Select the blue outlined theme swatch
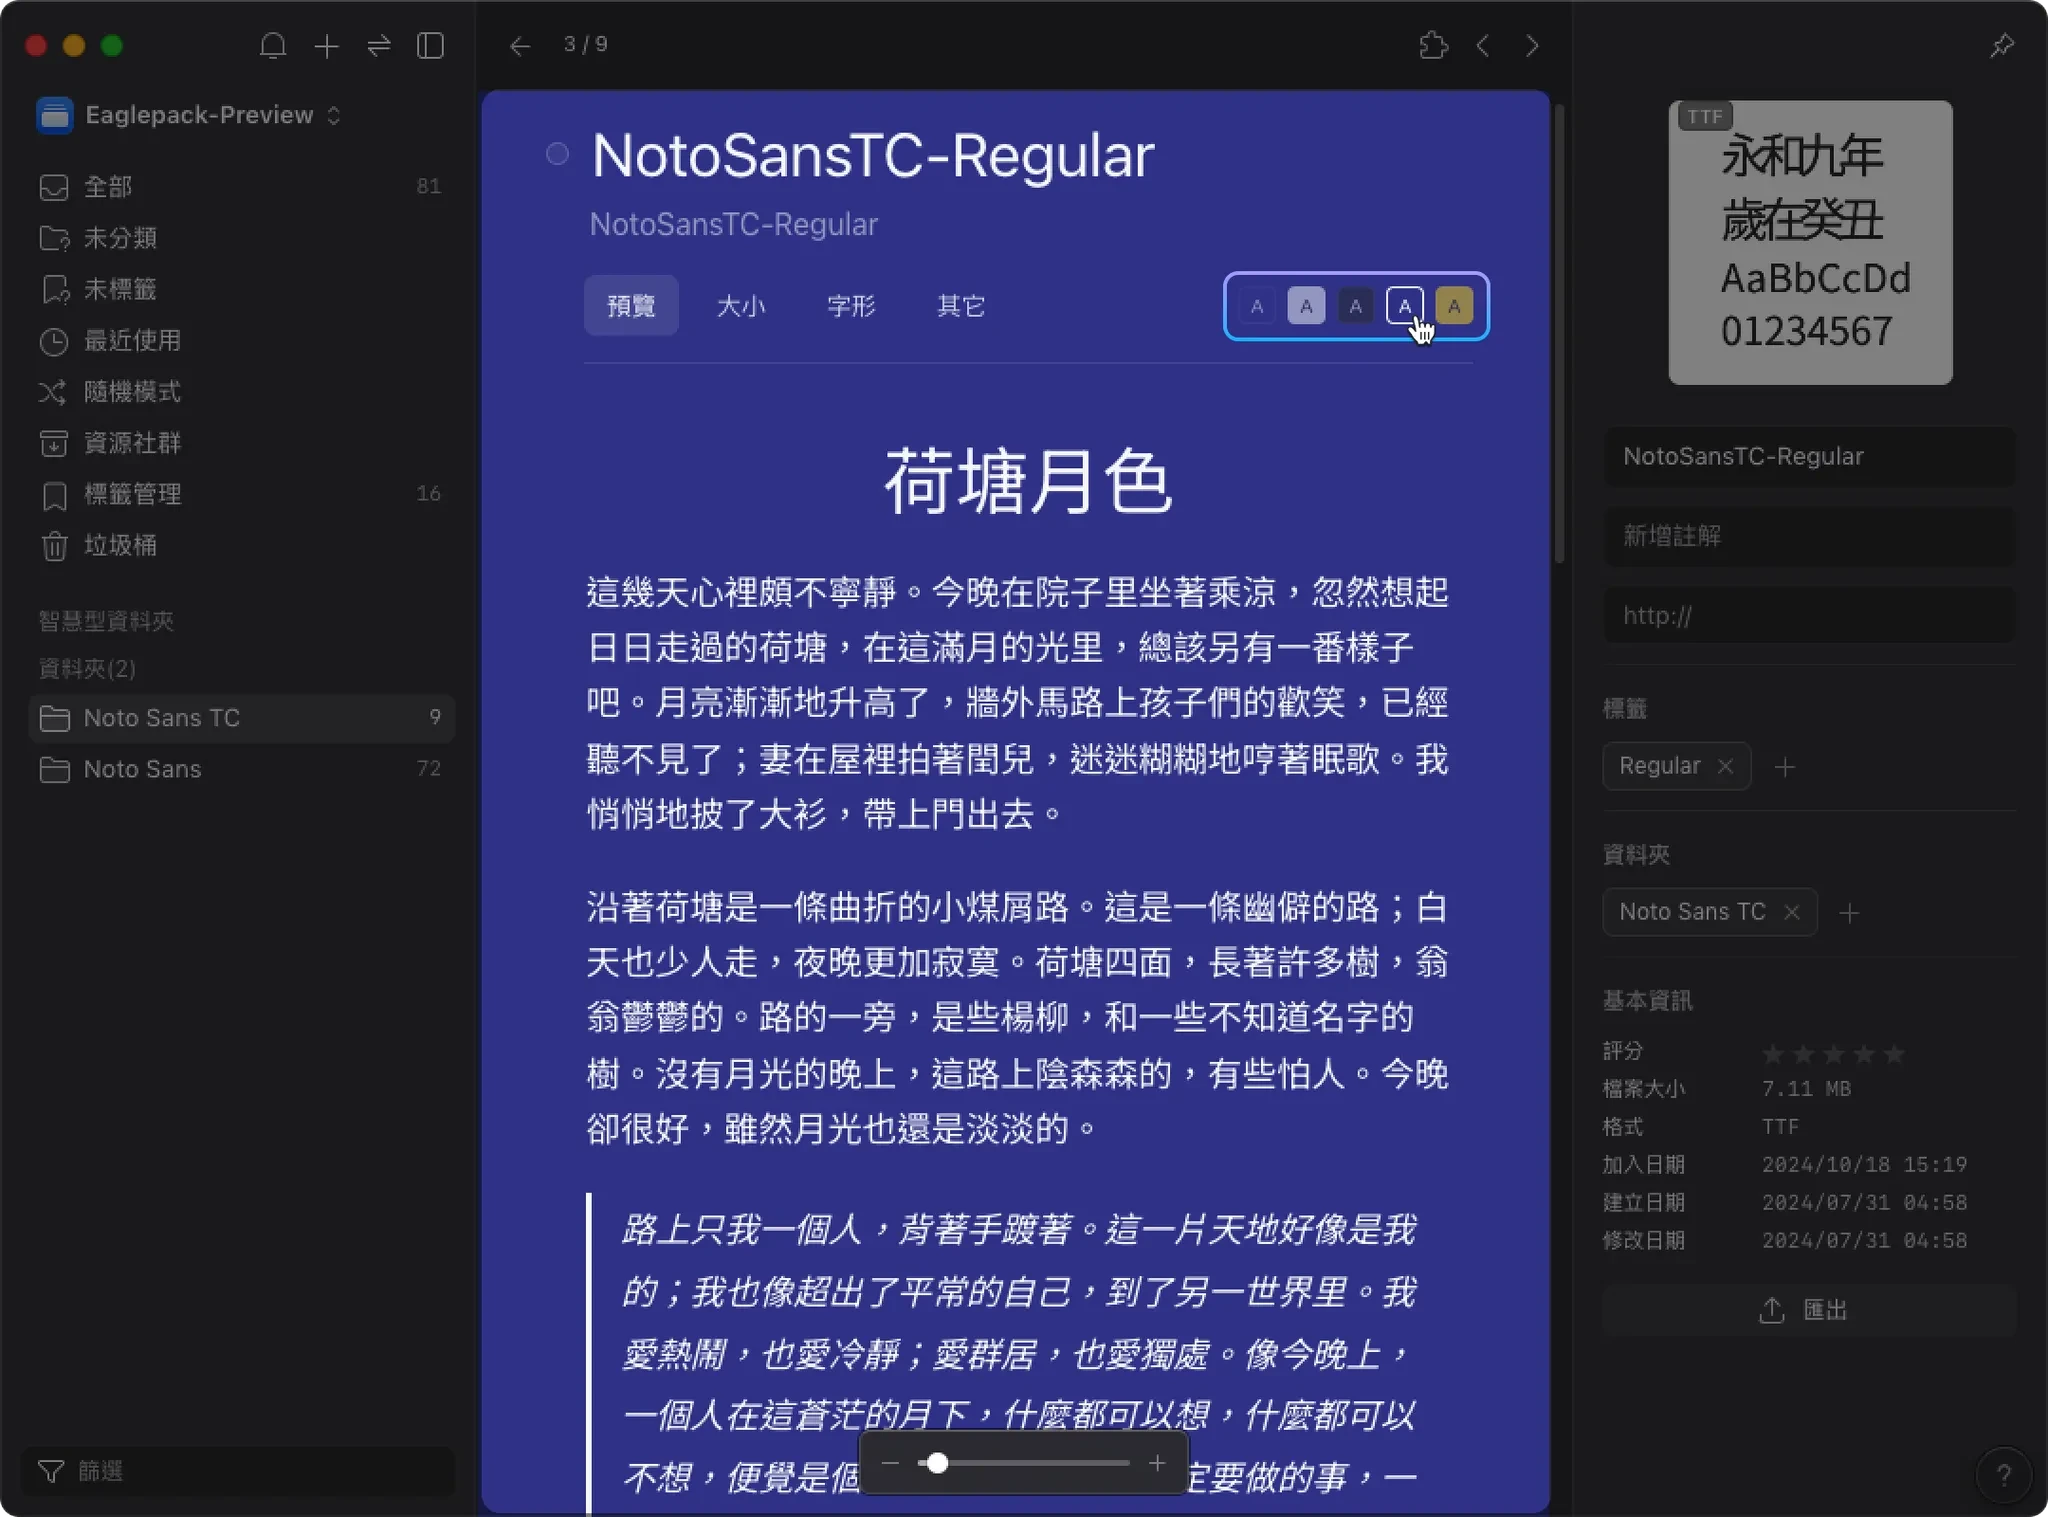Image resolution: width=2048 pixels, height=1517 pixels. pos(1404,306)
